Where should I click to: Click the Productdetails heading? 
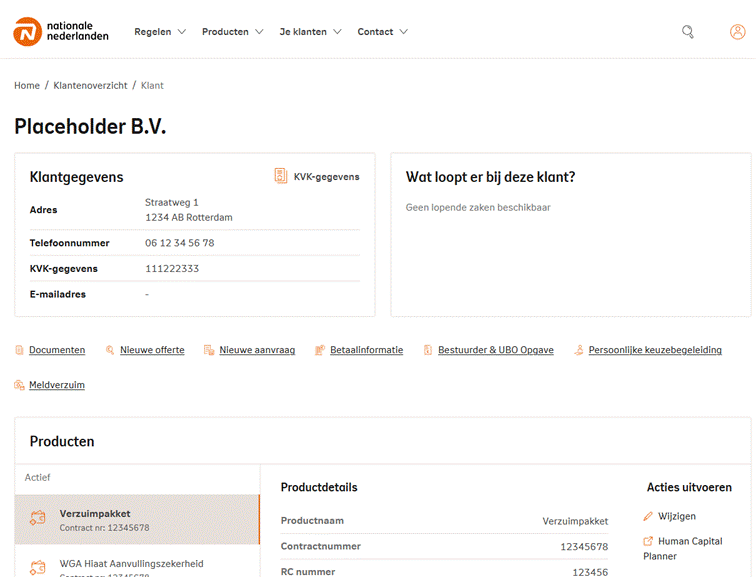[319, 487]
